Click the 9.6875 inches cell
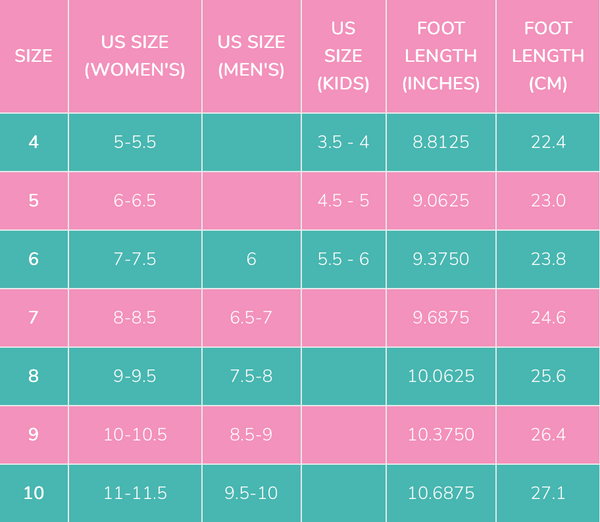The width and height of the screenshot is (600, 522). pyautogui.click(x=441, y=318)
